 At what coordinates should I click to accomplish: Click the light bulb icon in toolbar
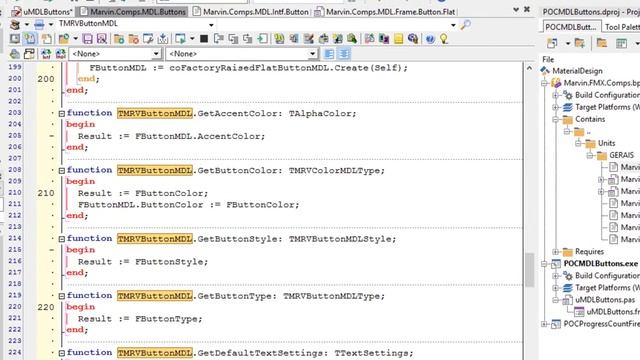(444, 39)
